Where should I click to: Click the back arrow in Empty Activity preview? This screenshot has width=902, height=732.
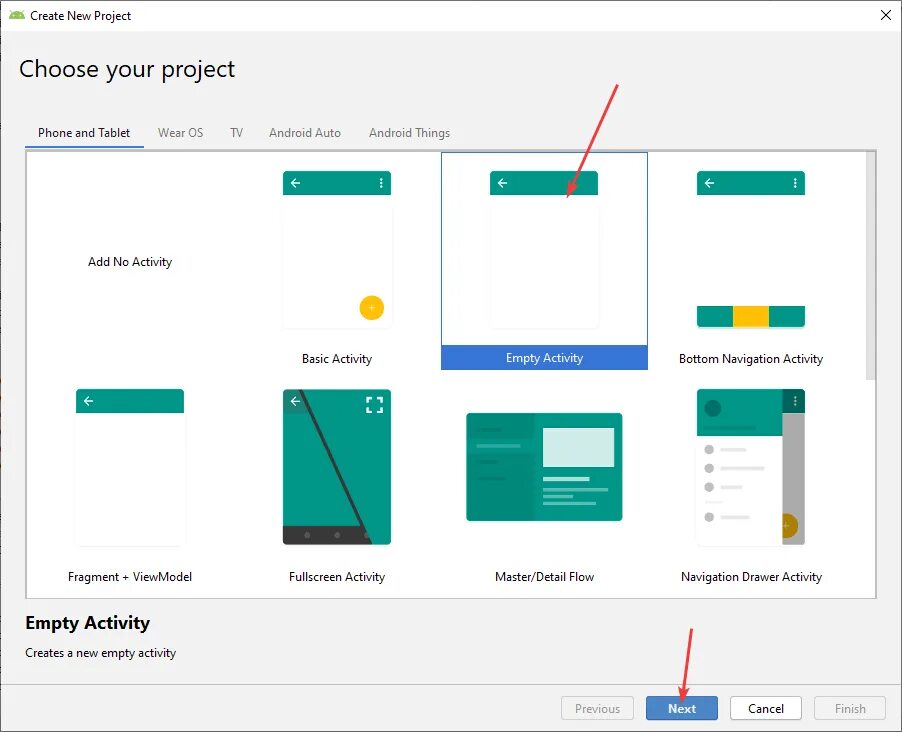click(x=502, y=182)
